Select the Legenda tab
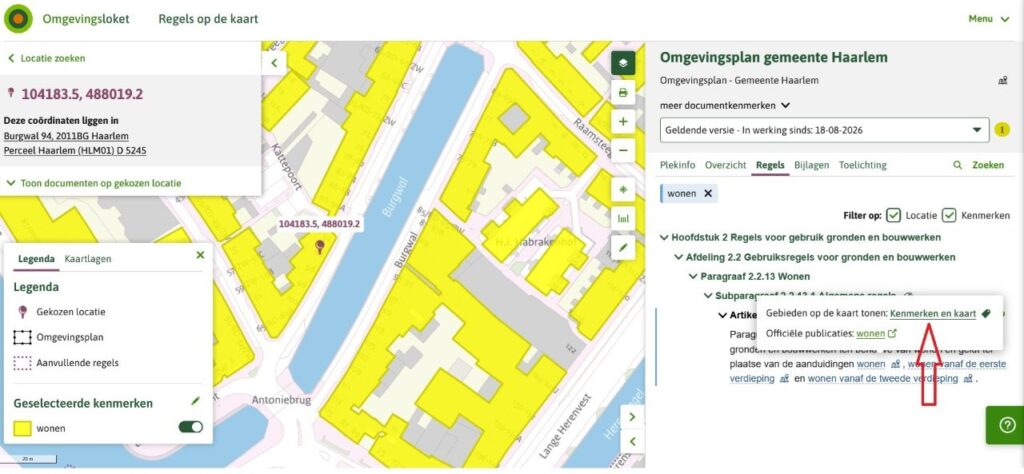Viewport: 1024px width, 474px height. [36, 259]
